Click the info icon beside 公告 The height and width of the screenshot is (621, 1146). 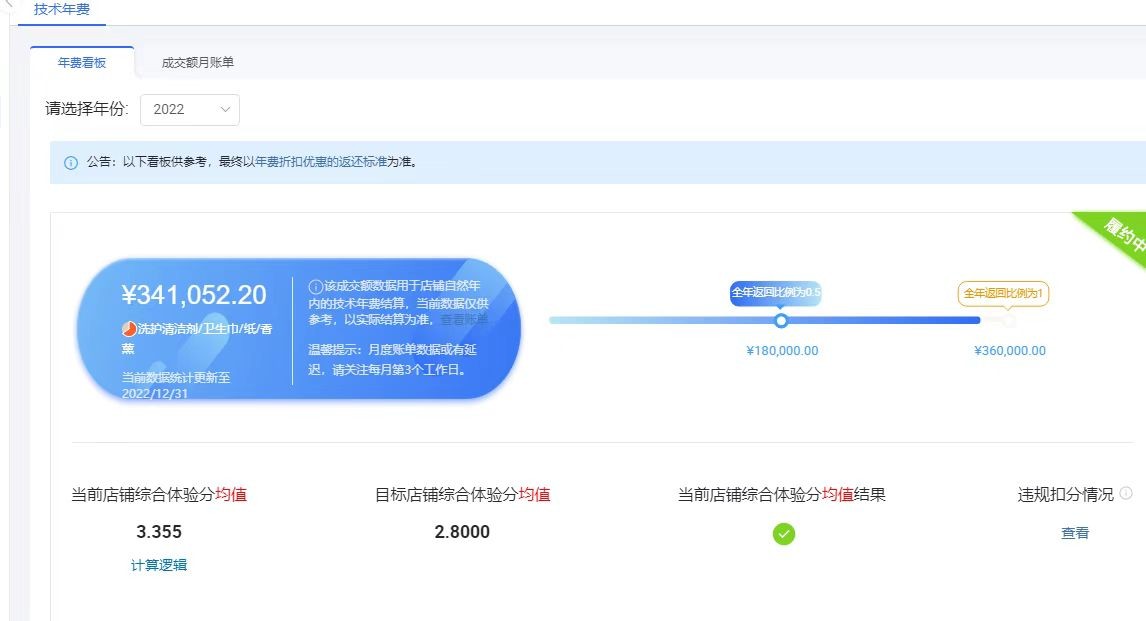click(x=71, y=163)
